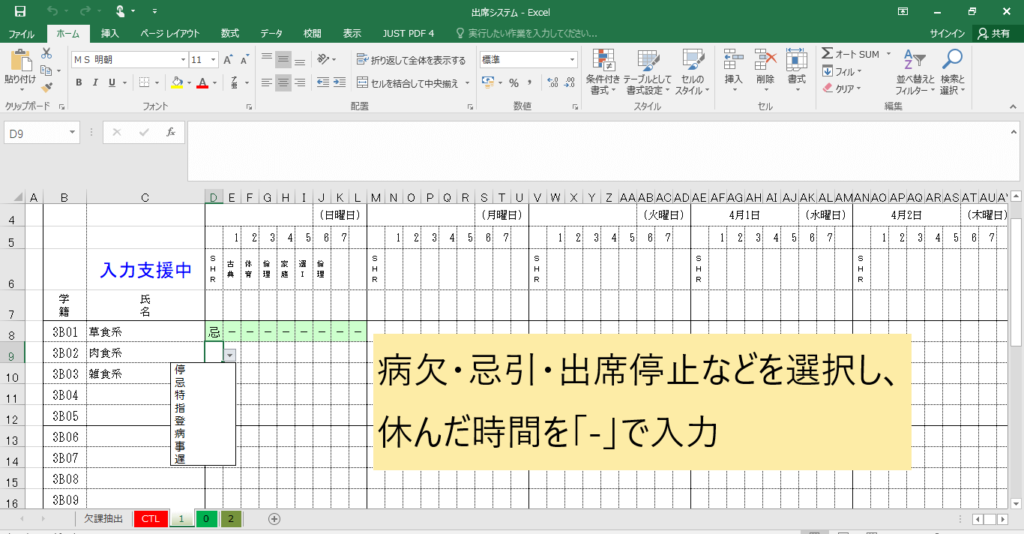Open the font name dropdown MS 明朝

[x=184, y=59]
